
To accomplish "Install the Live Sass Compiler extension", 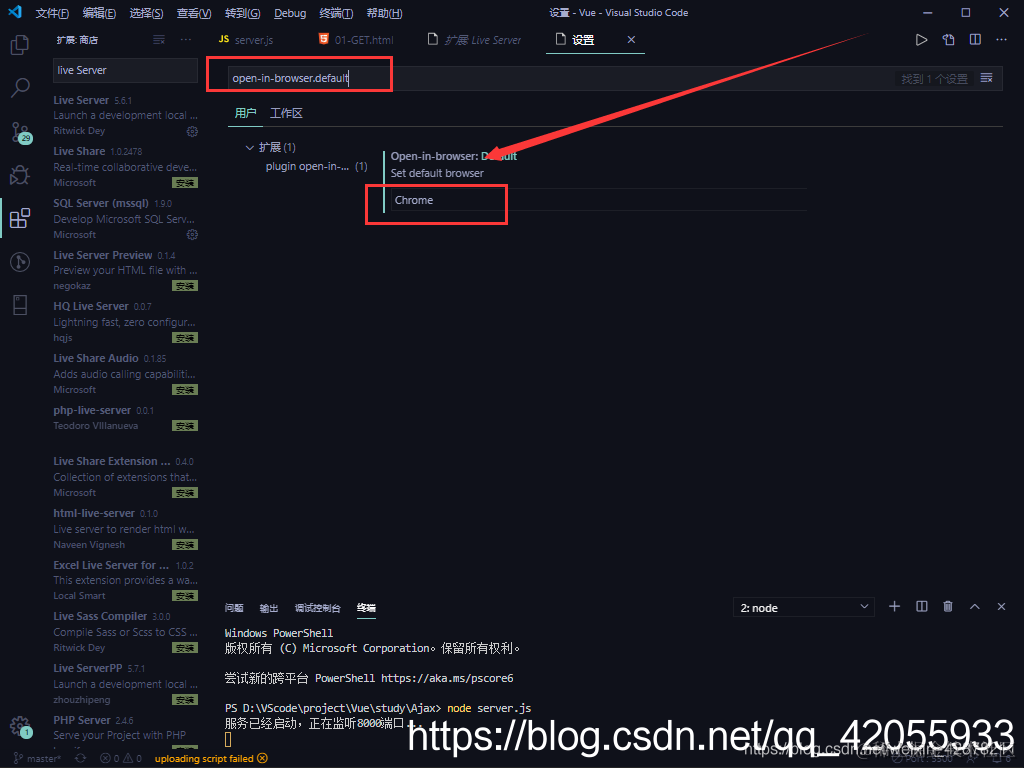I will tap(185, 648).
